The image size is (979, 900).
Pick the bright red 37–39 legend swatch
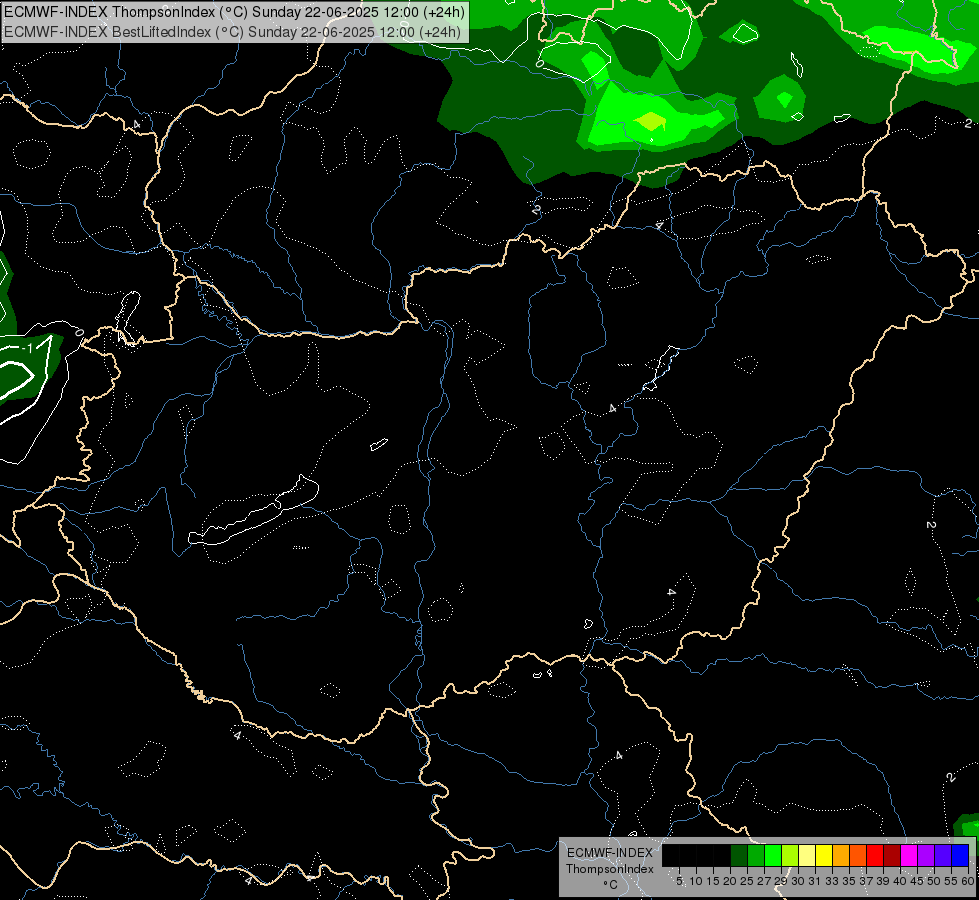click(x=875, y=856)
